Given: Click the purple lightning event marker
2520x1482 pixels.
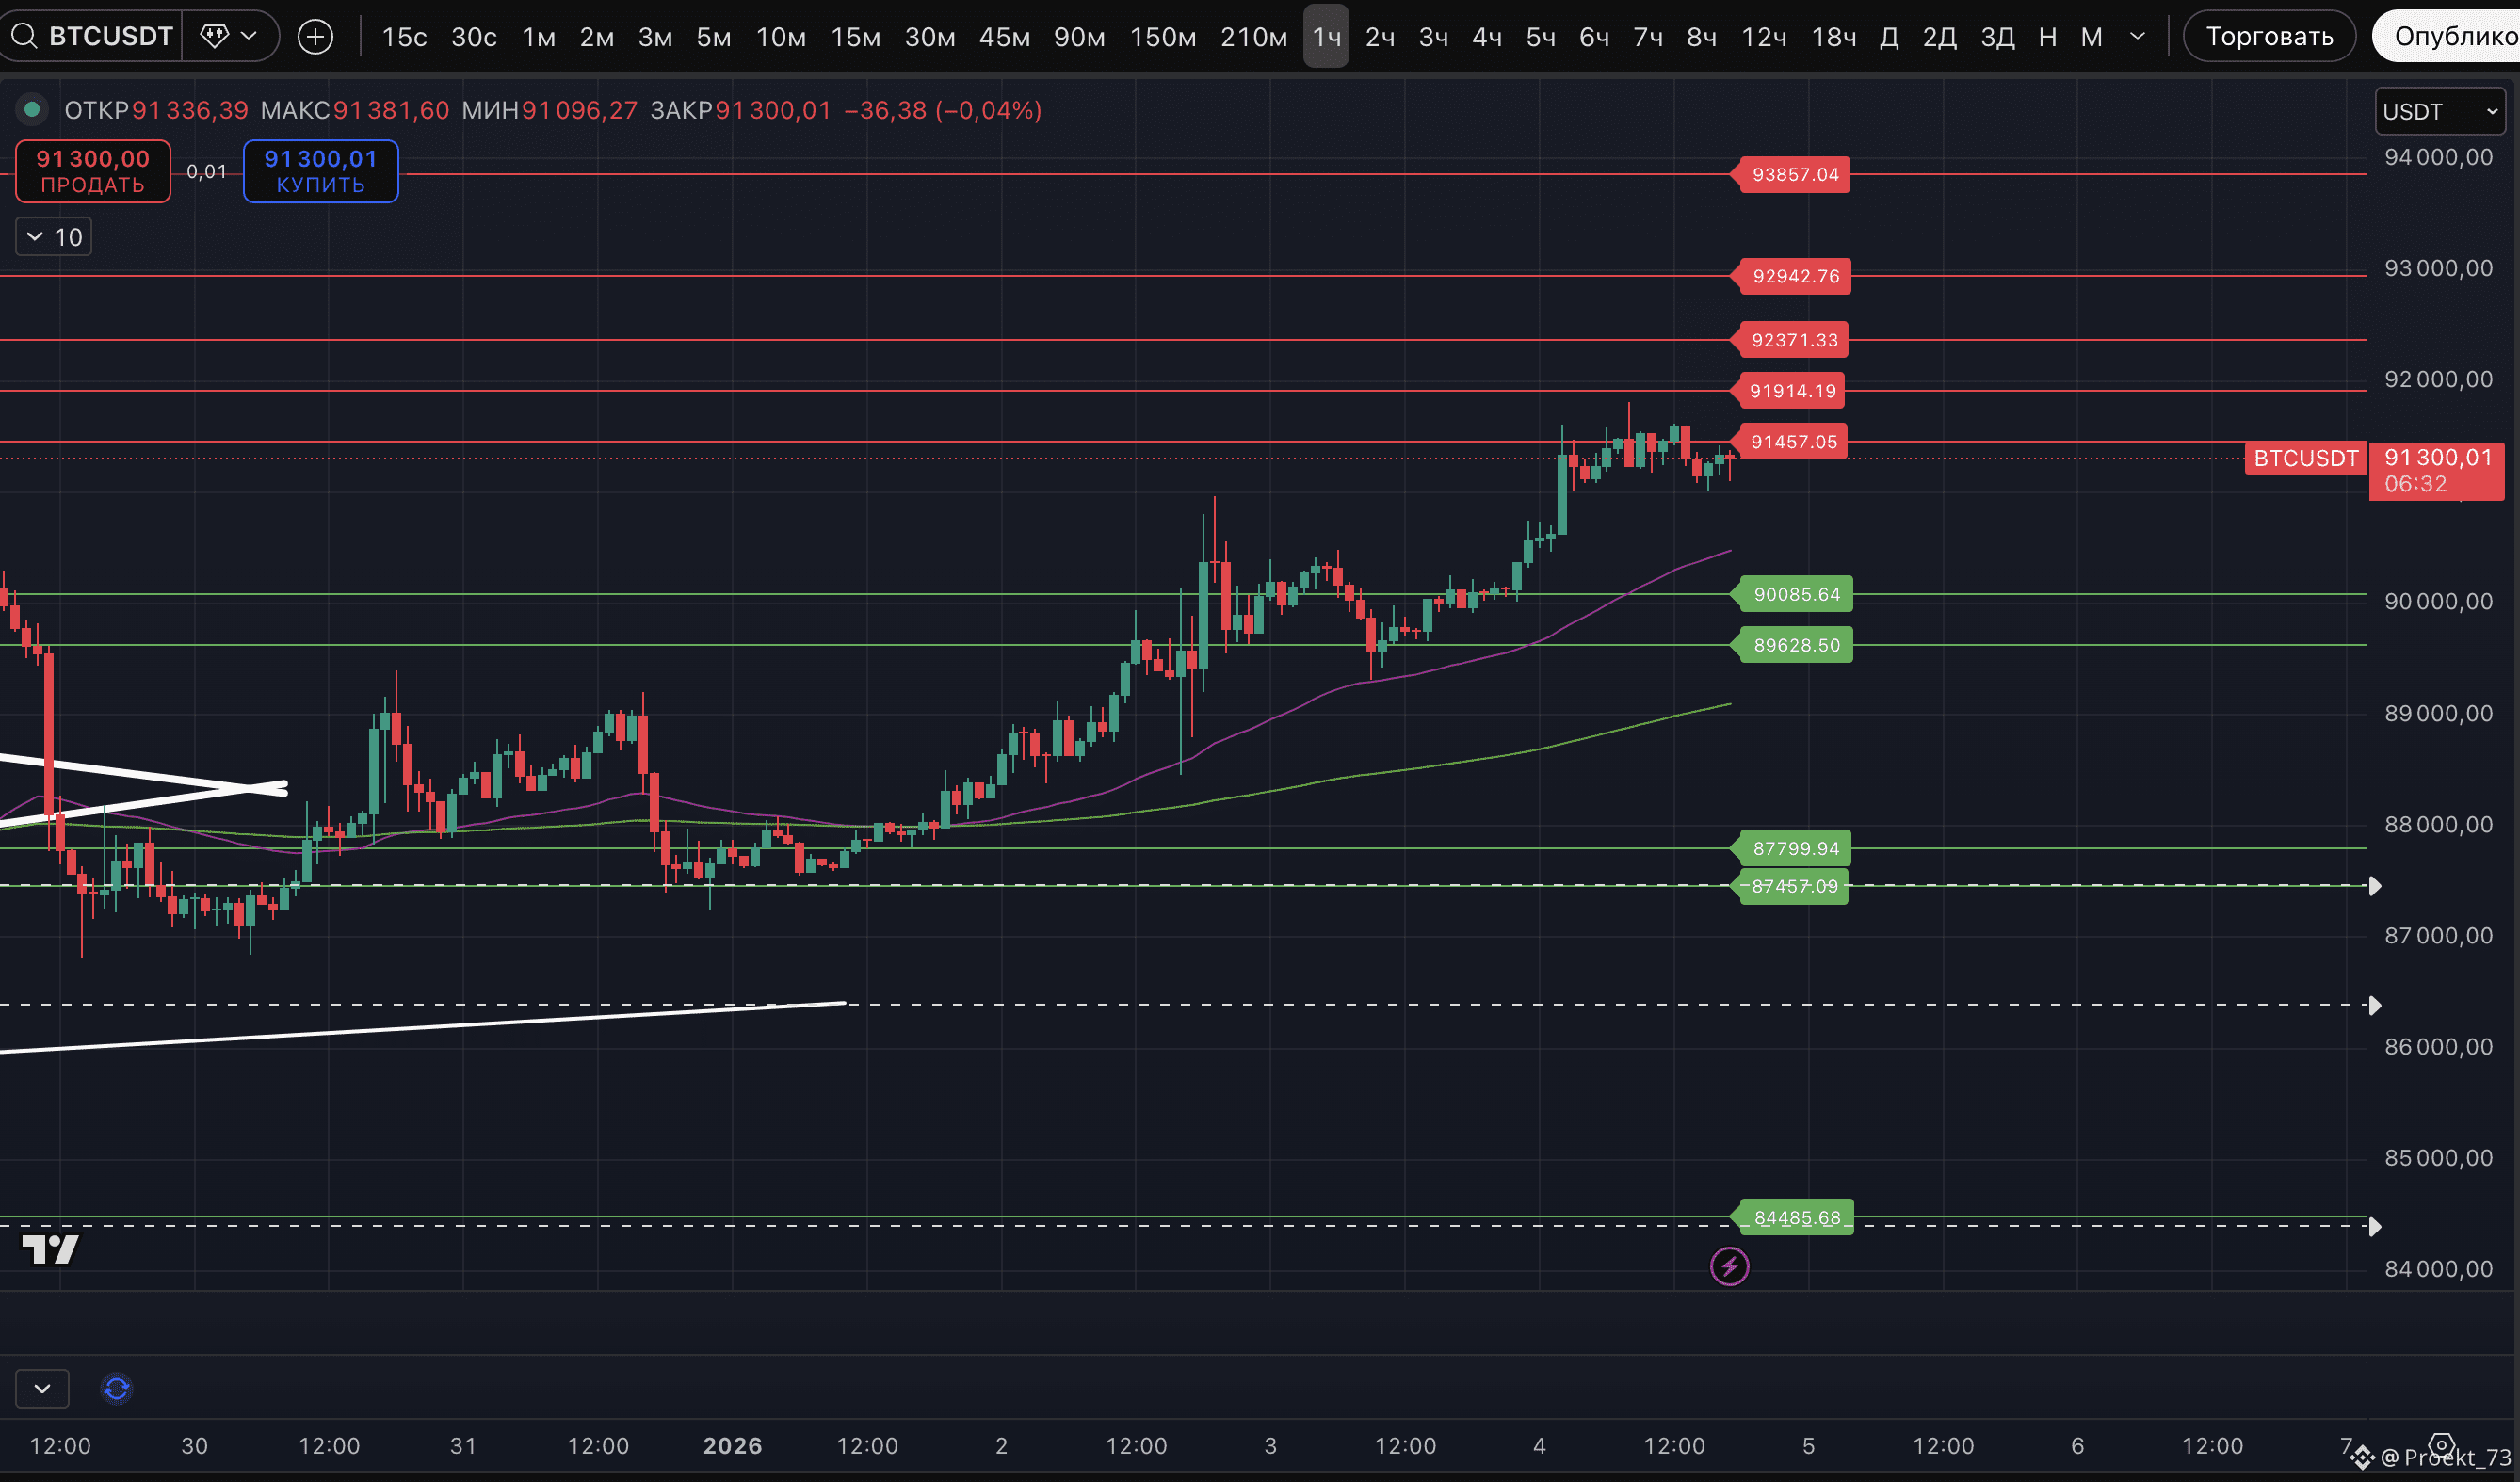Looking at the screenshot, I should [x=1729, y=1266].
